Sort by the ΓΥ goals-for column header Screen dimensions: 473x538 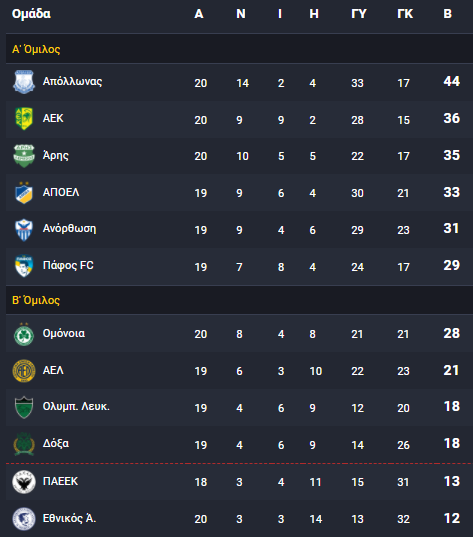click(359, 14)
